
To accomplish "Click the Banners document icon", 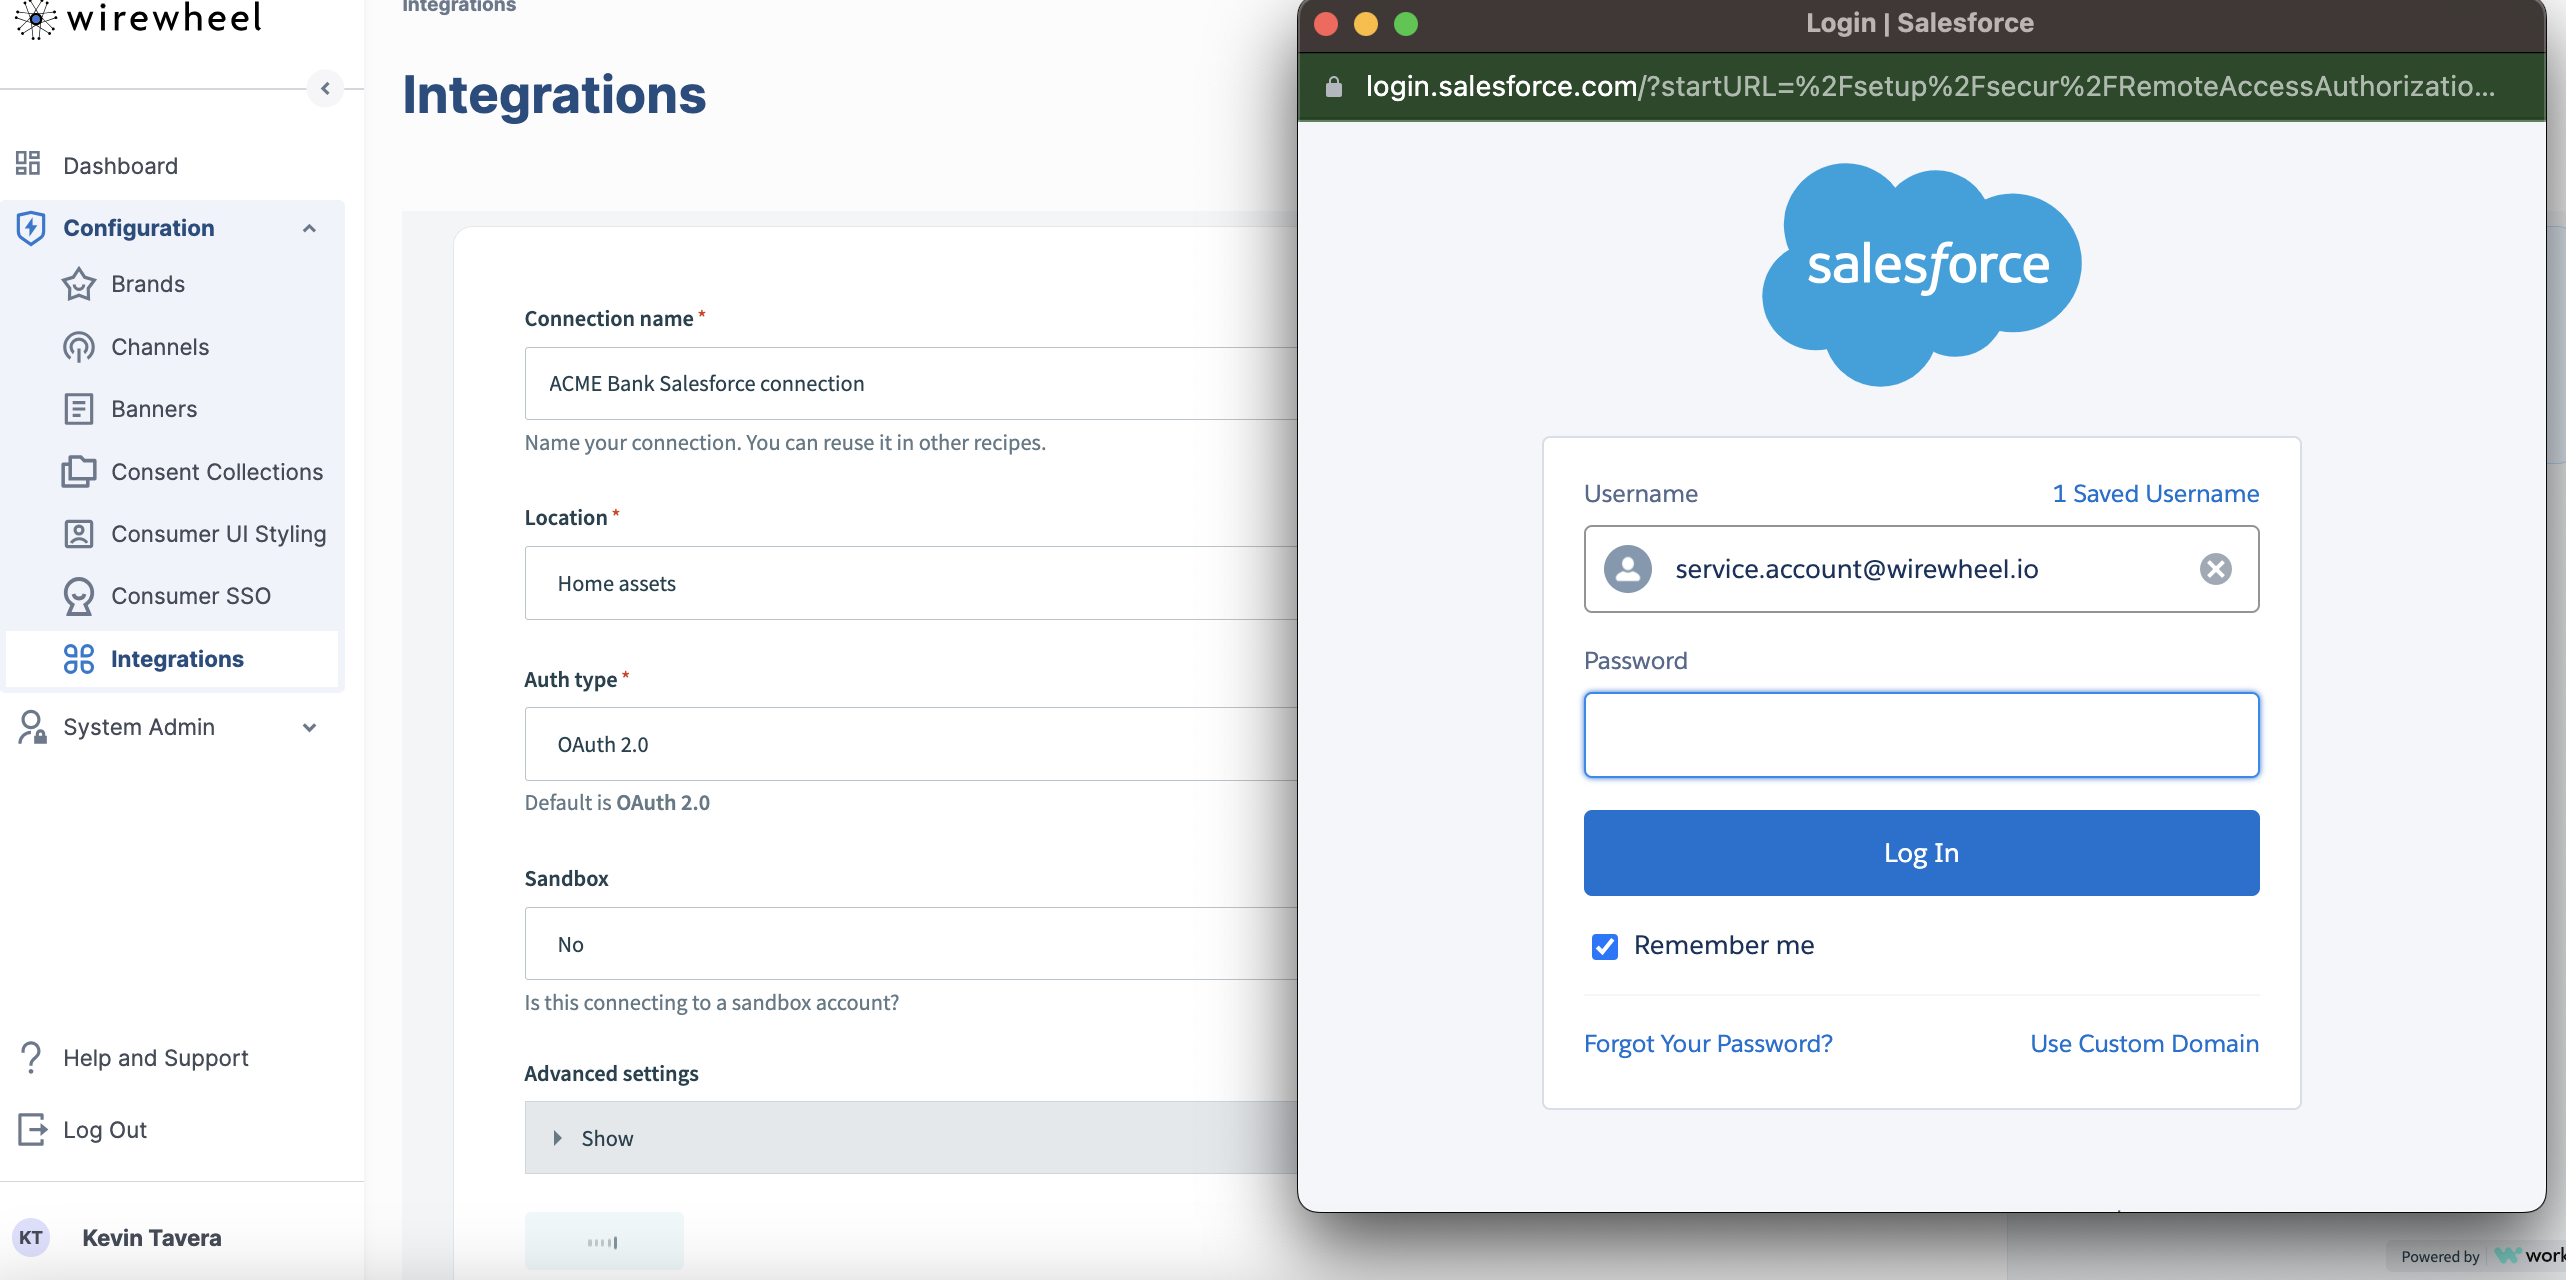I will click(79, 409).
